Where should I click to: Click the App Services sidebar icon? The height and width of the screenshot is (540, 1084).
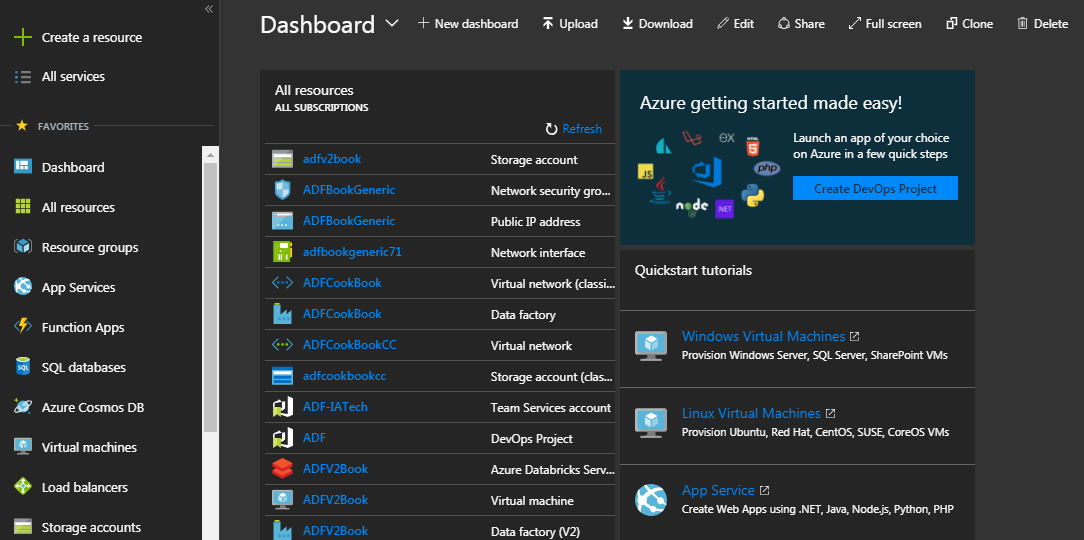pos(23,287)
